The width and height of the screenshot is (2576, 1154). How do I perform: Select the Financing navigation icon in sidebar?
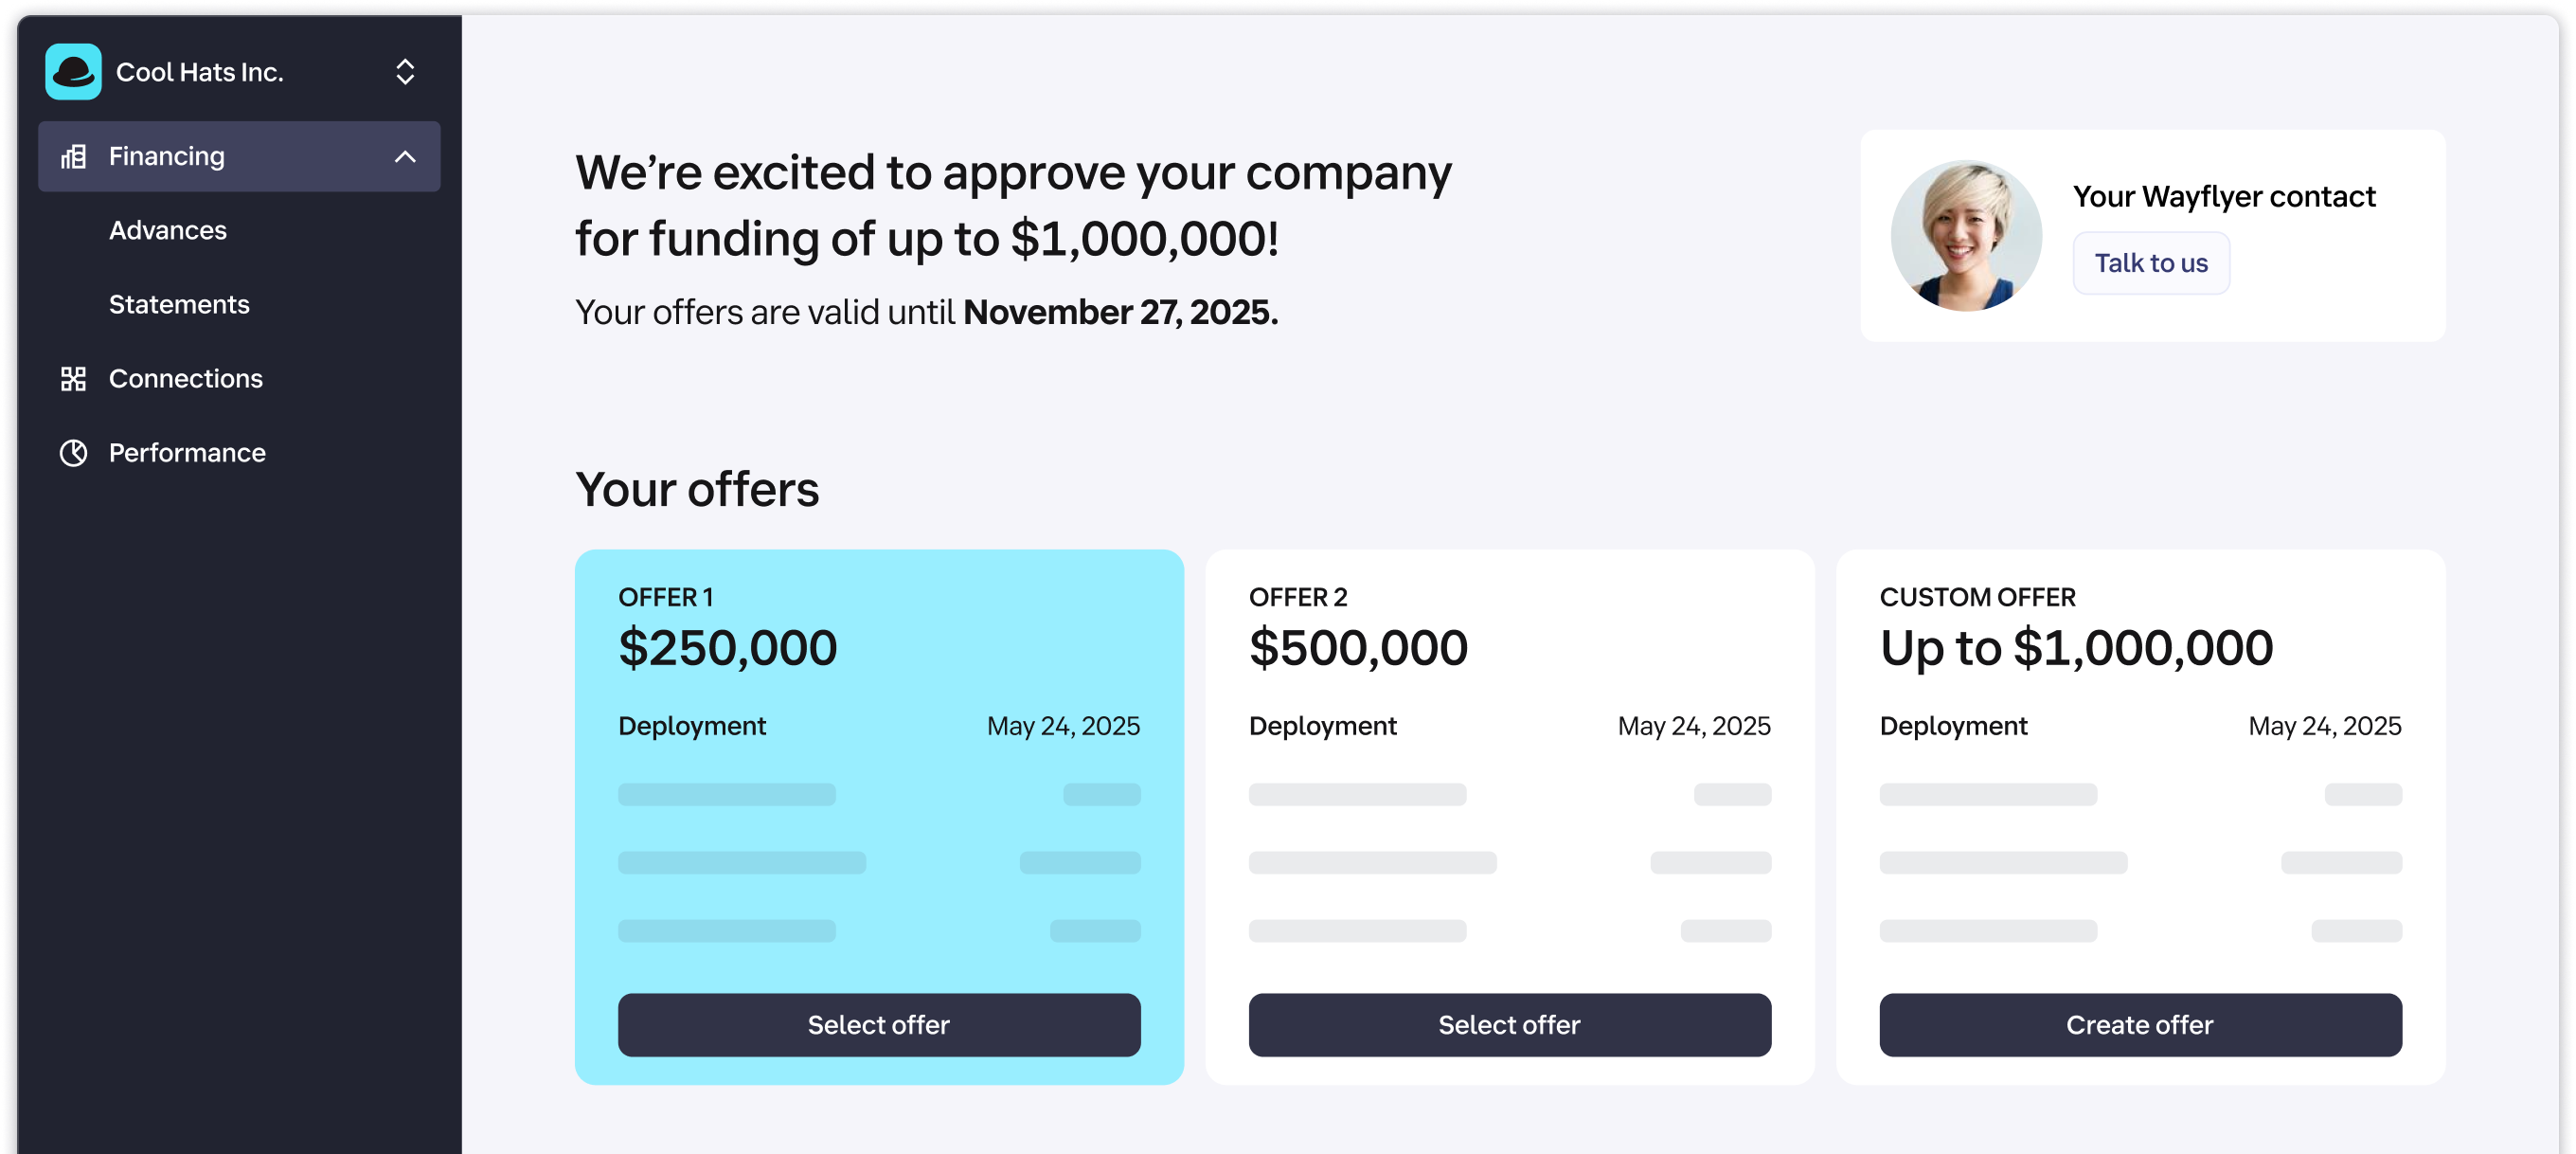tap(74, 156)
